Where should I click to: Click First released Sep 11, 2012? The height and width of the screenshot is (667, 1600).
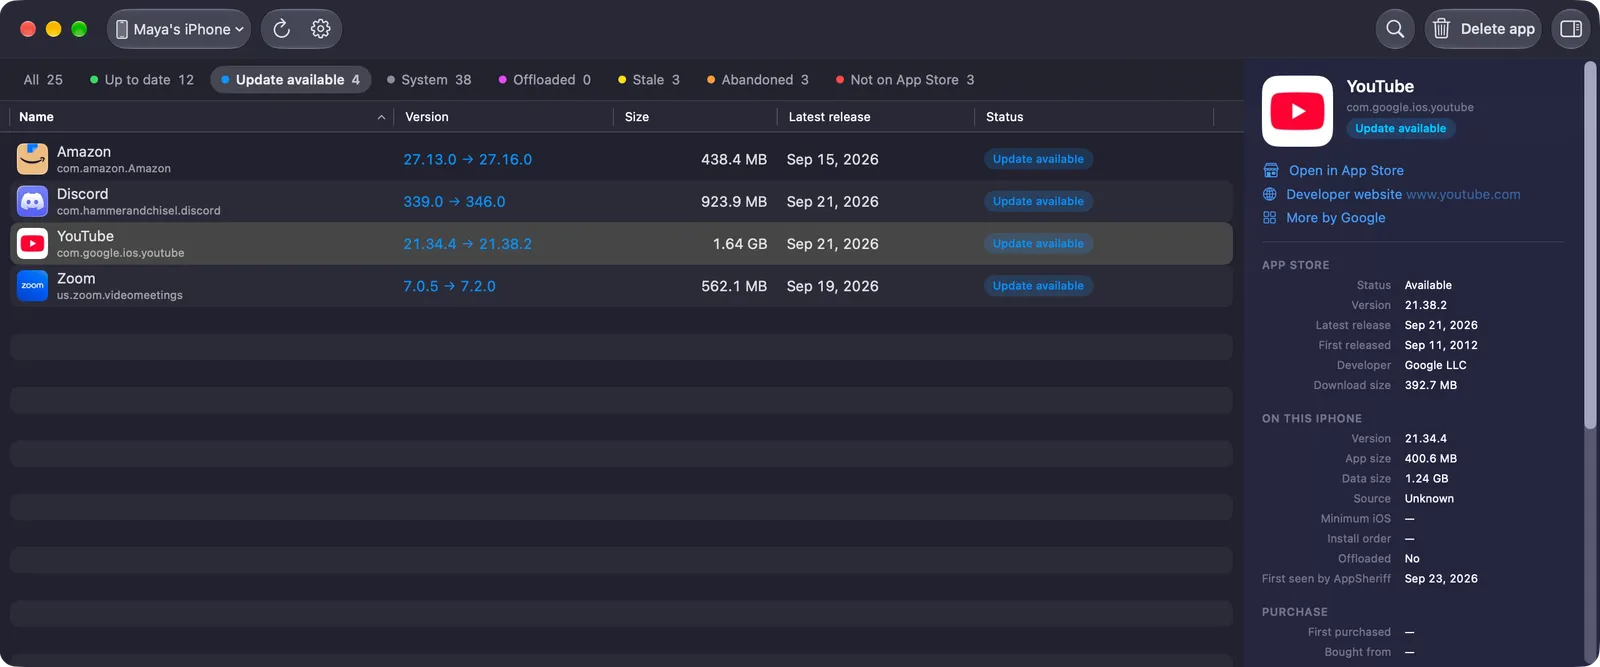pyautogui.click(x=1441, y=345)
